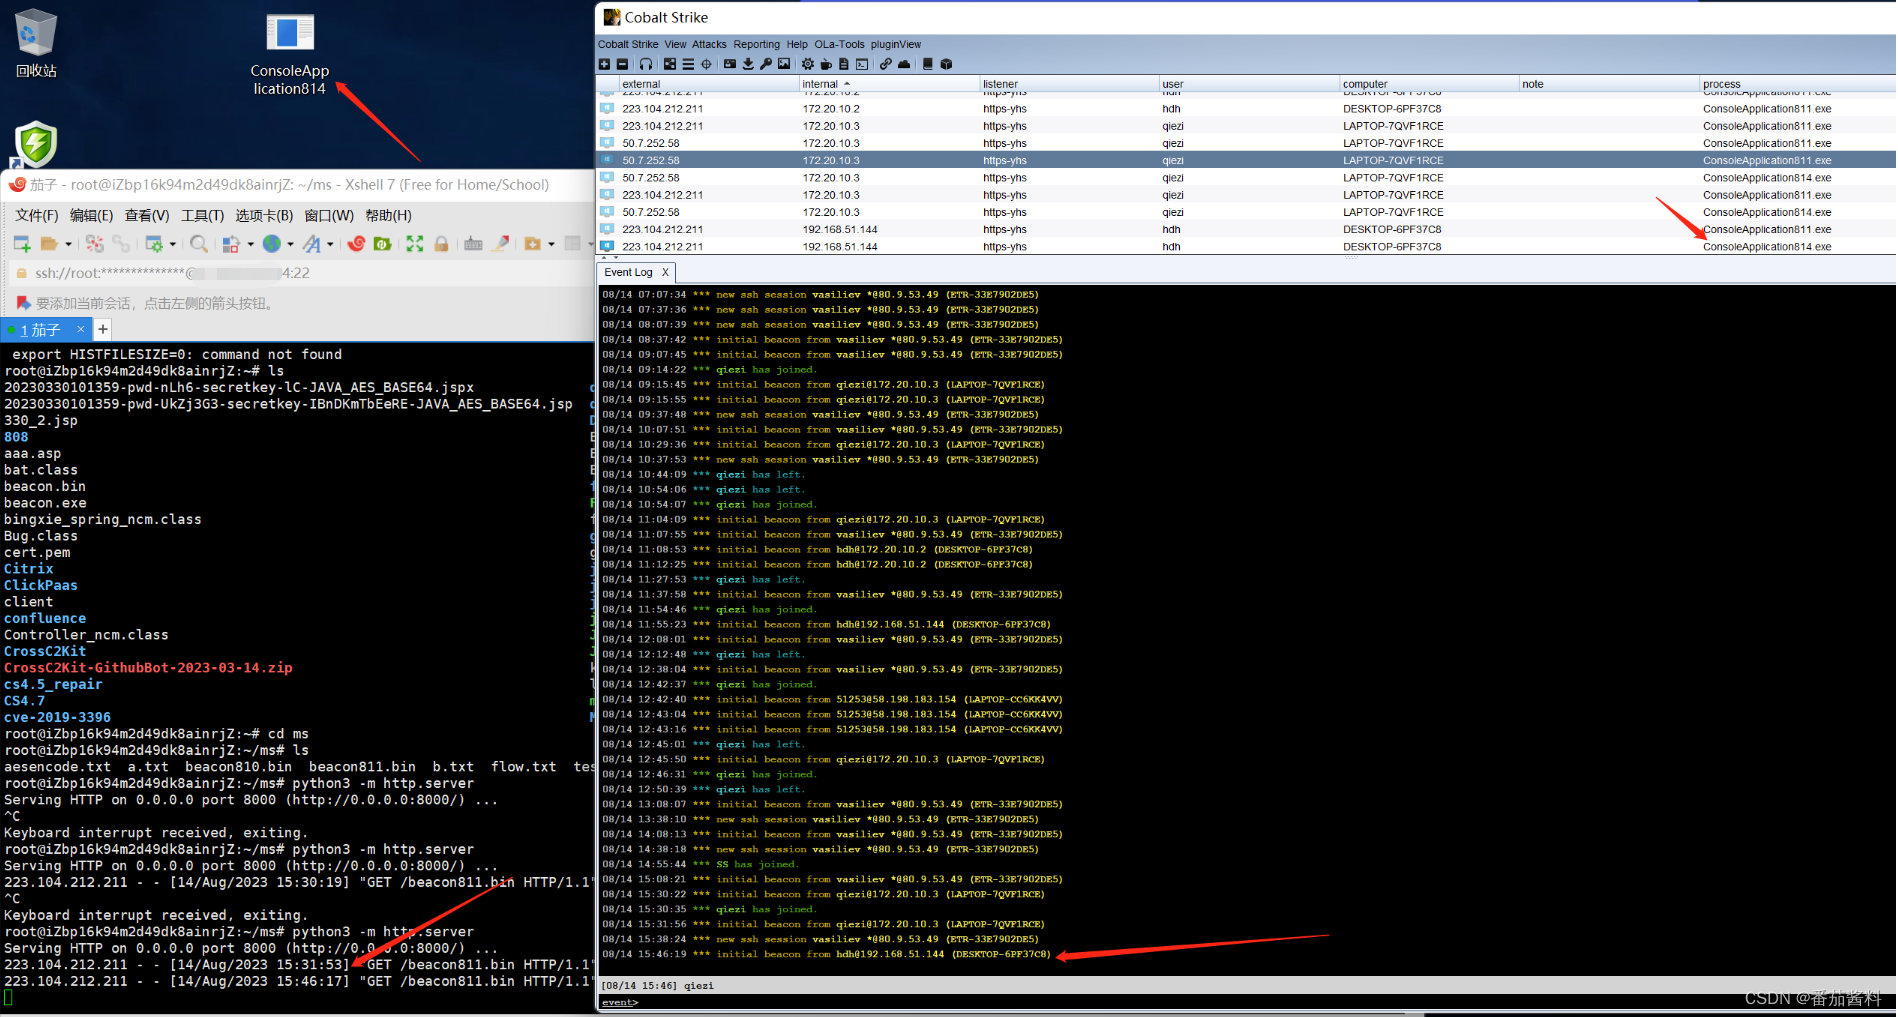Click Xshell open folder icon
The width and height of the screenshot is (1898, 1017).
point(49,244)
